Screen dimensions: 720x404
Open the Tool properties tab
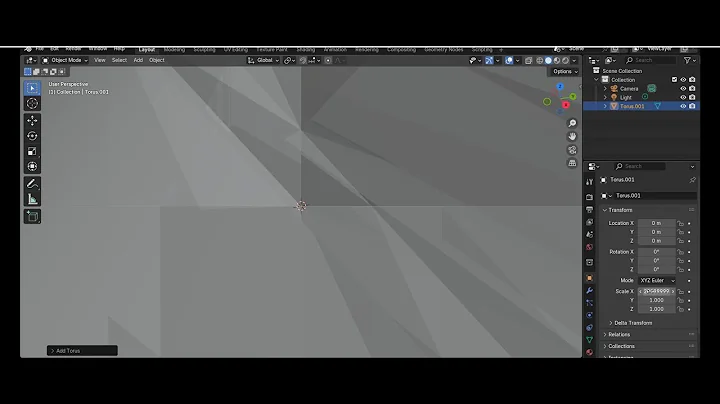pyautogui.click(x=590, y=182)
